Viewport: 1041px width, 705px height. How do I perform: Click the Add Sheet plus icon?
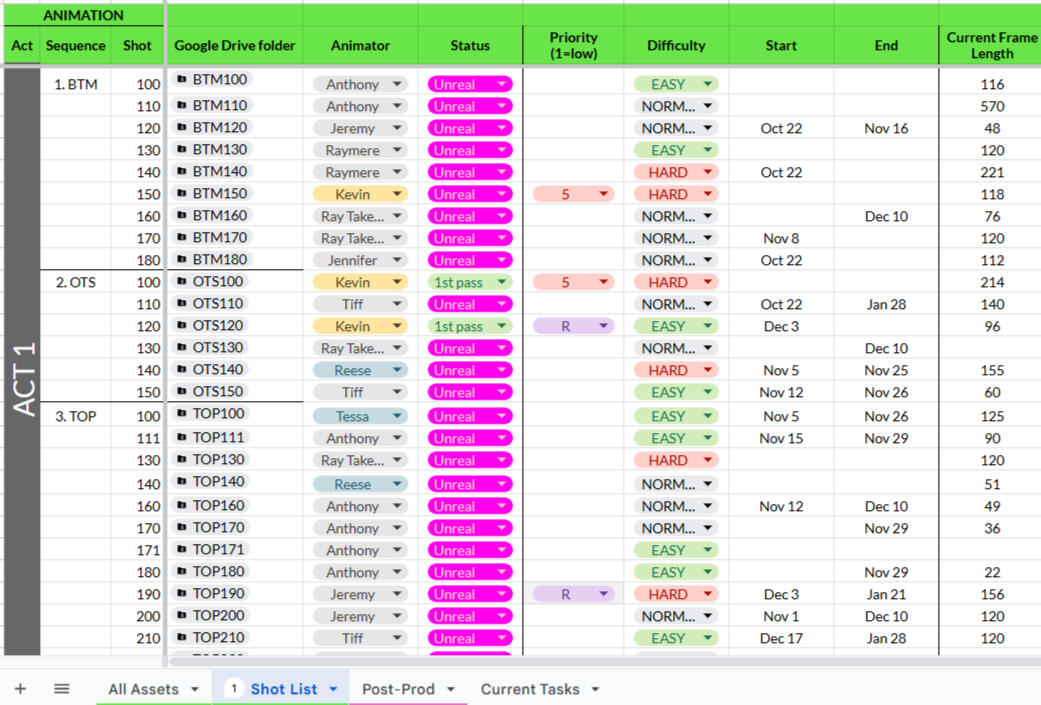20,689
